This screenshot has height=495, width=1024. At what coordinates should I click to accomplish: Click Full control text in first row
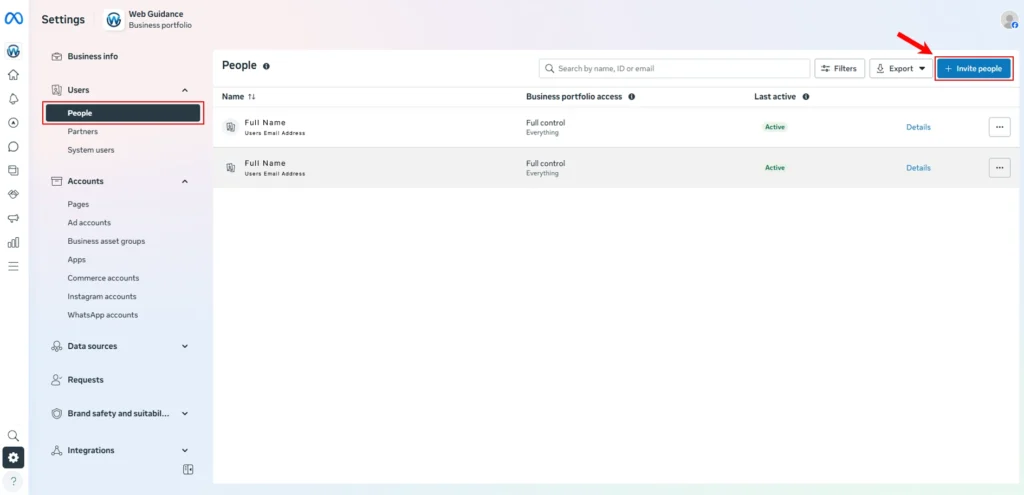click(545, 123)
